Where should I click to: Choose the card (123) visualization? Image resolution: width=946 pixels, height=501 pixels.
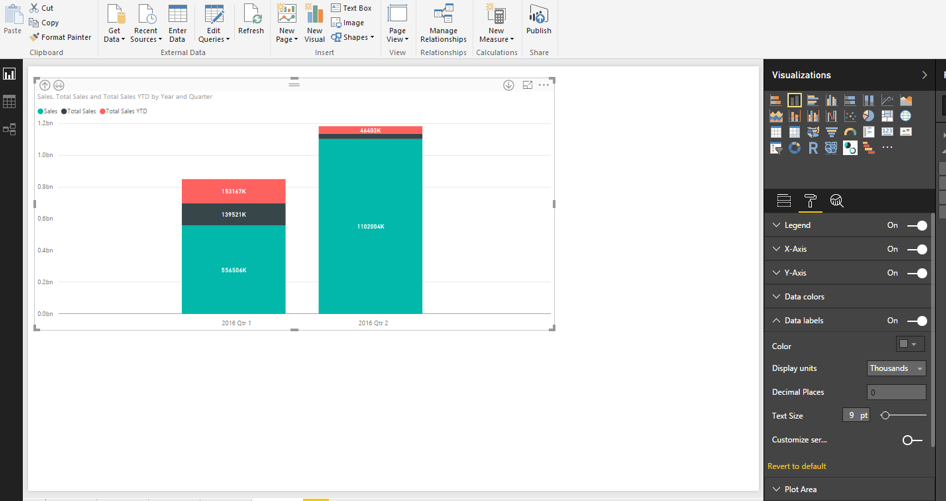(887, 132)
